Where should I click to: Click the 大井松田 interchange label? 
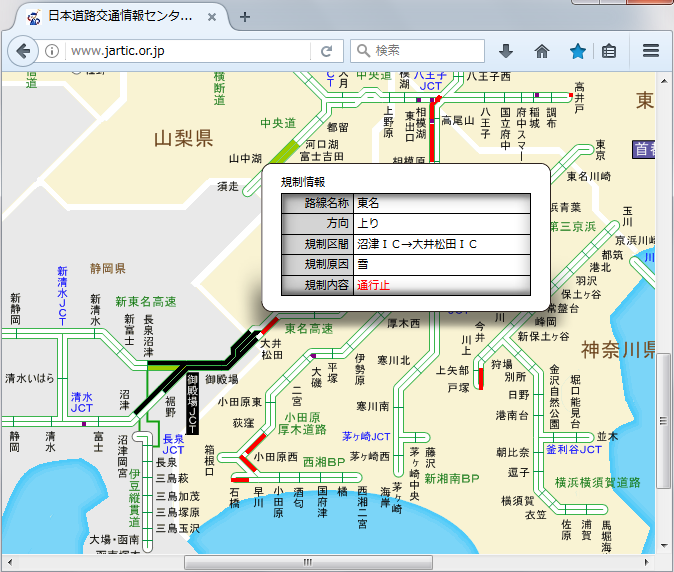click(272, 349)
